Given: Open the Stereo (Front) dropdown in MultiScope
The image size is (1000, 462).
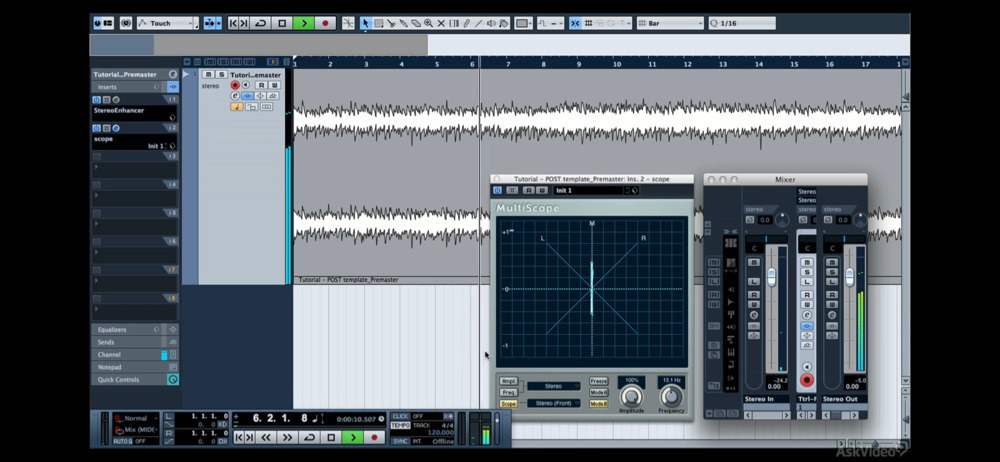Looking at the screenshot, I should pos(556,403).
